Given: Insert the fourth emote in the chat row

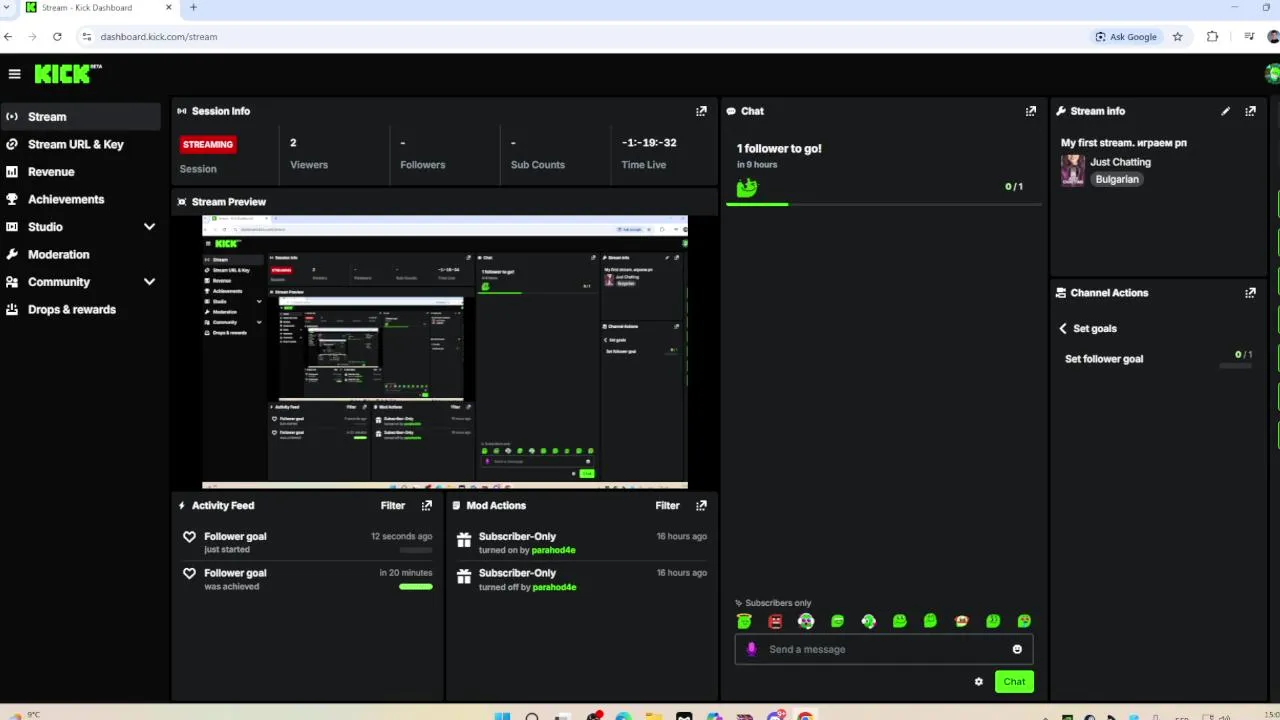Looking at the screenshot, I should 837,621.
